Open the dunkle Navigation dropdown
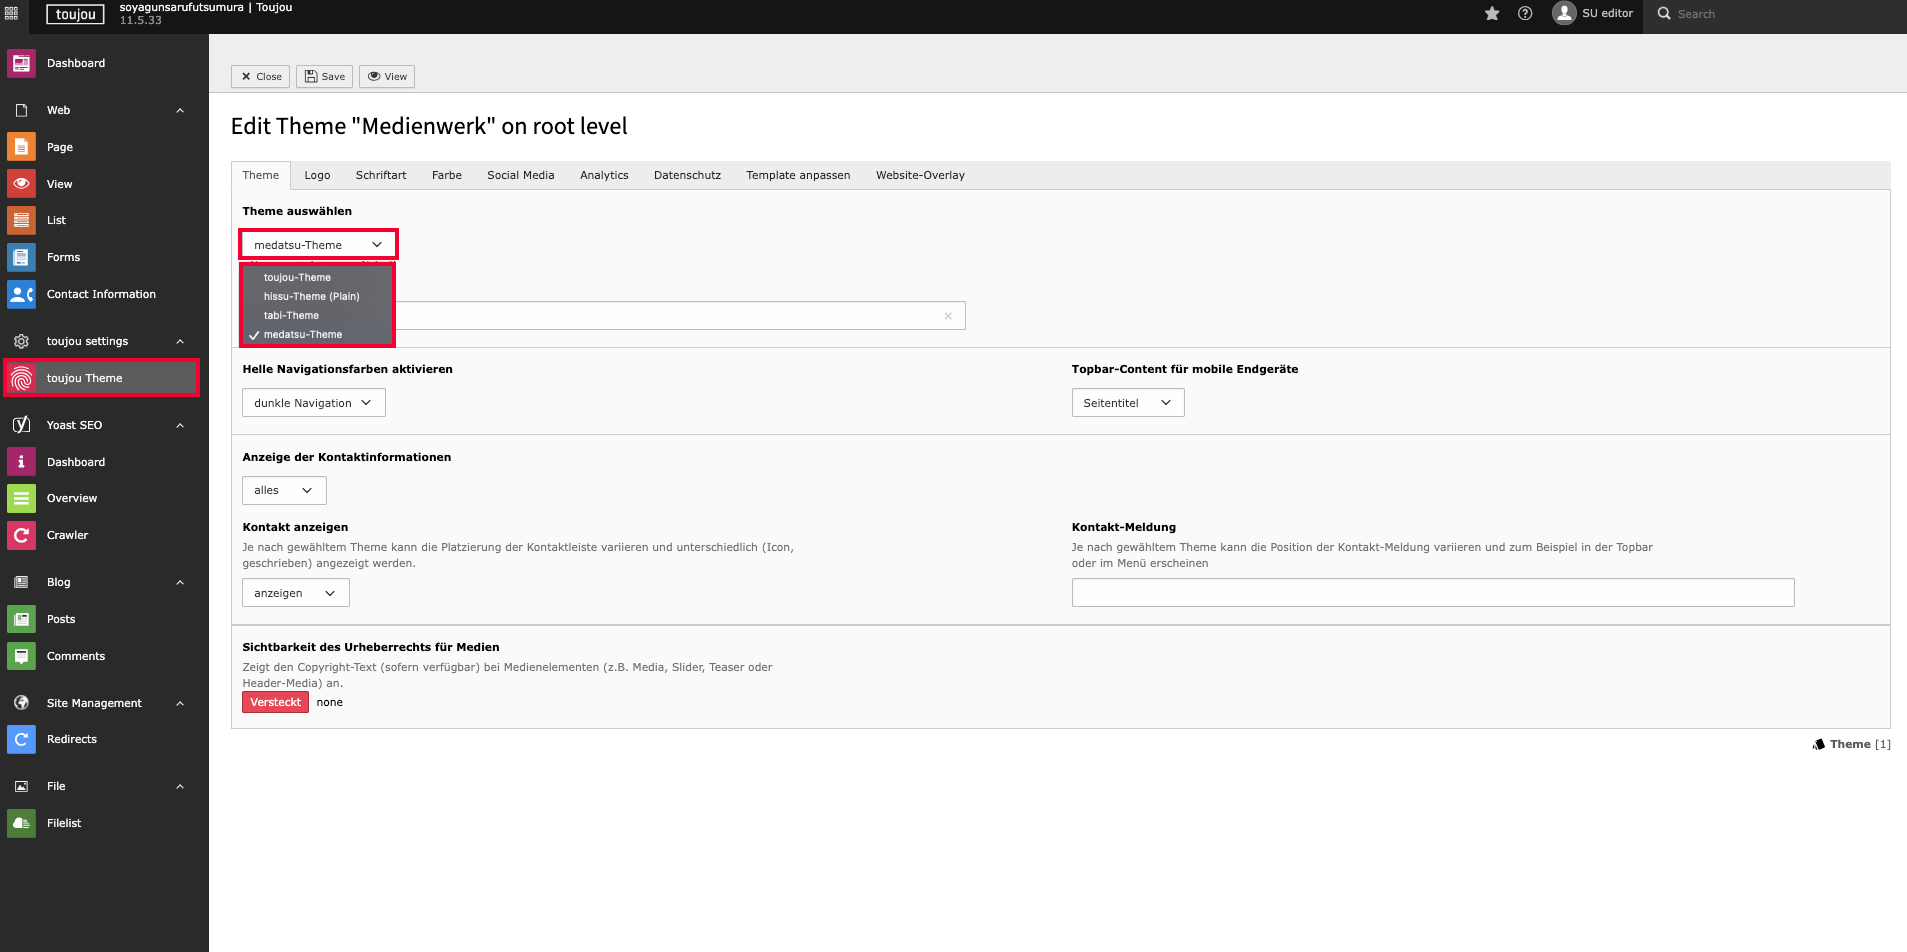This screenshot has width=1907, height=952. tap(313, 403)
